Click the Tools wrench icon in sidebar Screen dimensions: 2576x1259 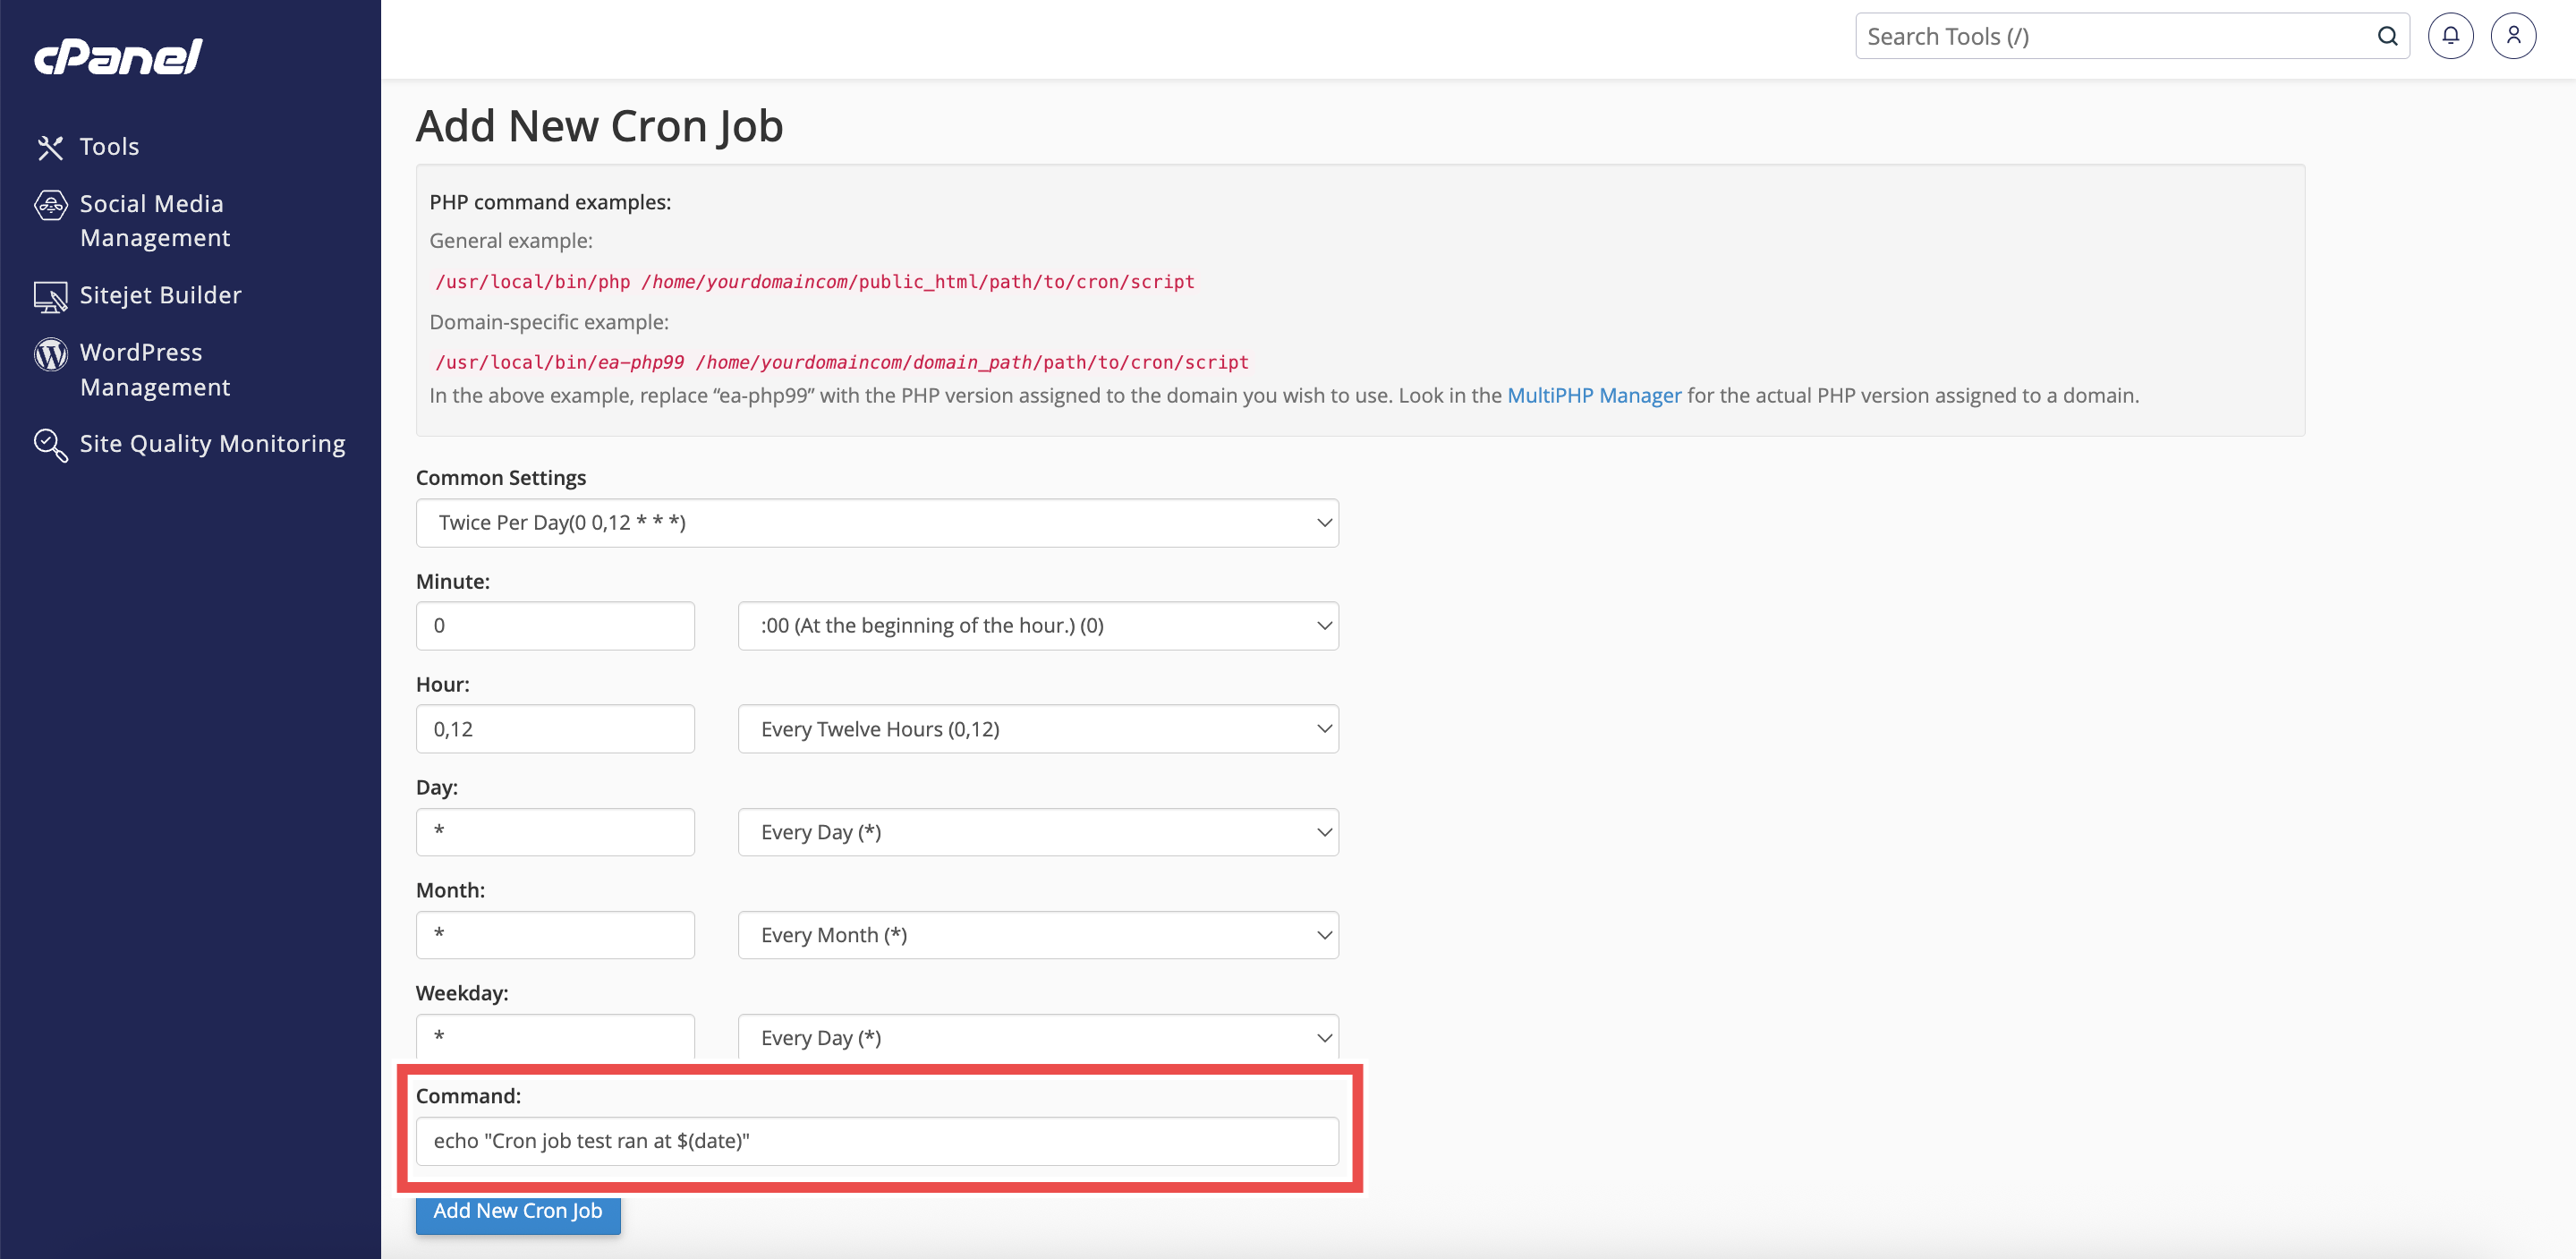point(50,147)
